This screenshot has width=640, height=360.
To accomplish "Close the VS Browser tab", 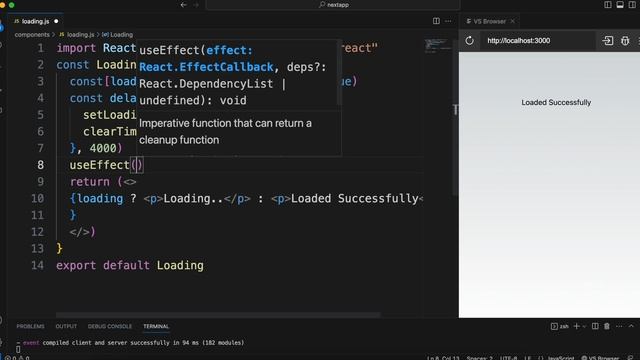I will pos(513,21).
